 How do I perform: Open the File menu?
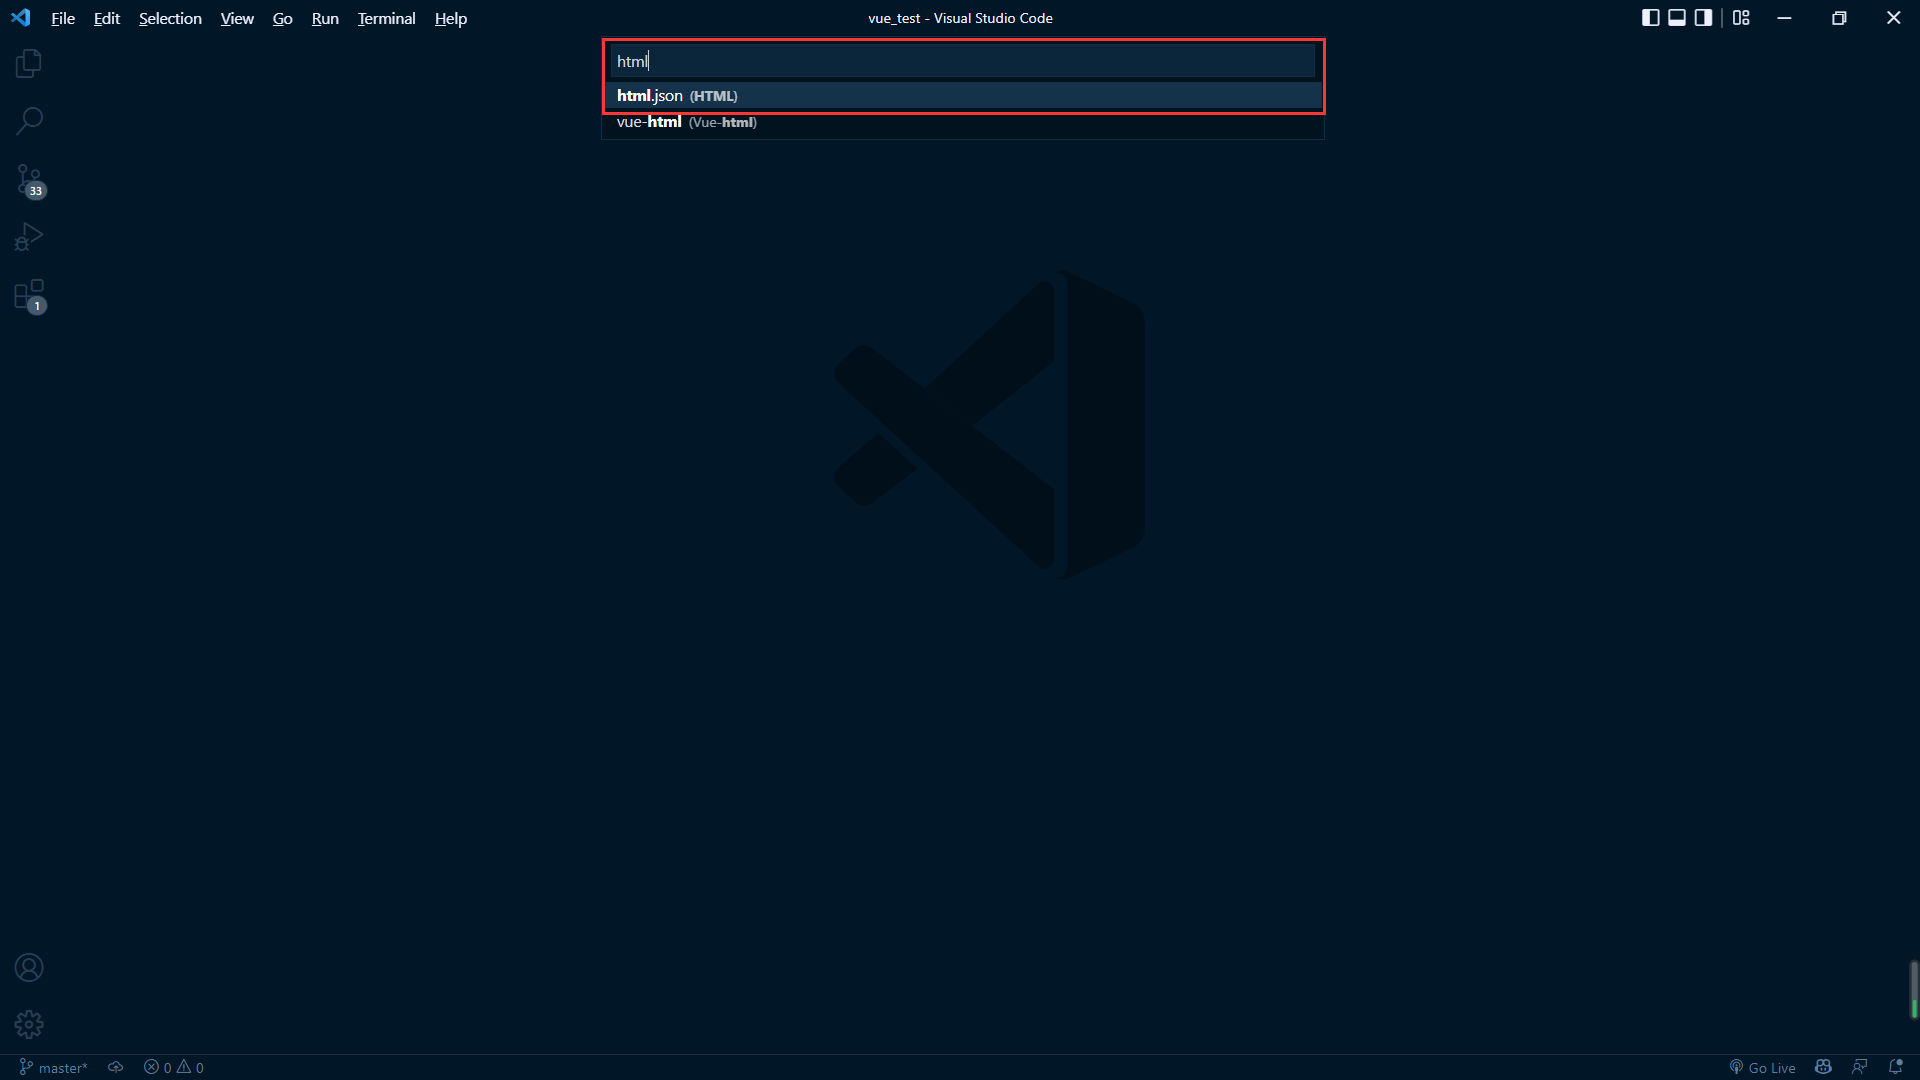tap(63, 18)
